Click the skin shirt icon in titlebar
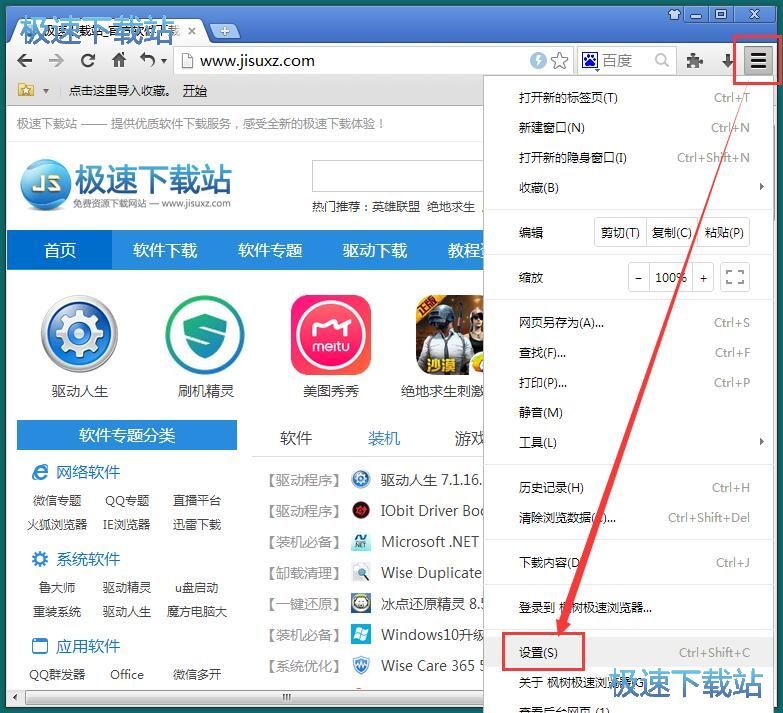 pos(674,14)
